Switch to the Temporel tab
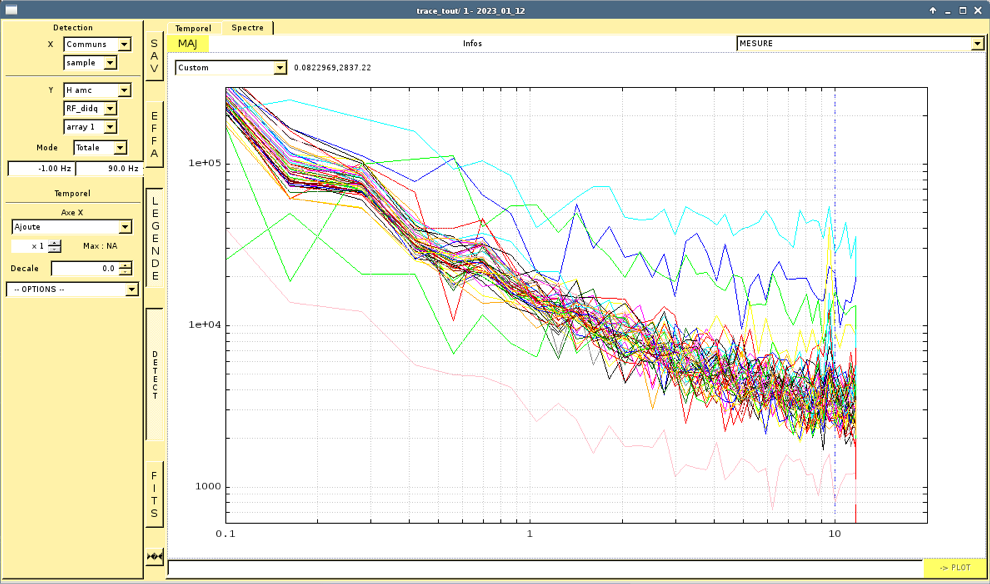 [x=193, y=28]
